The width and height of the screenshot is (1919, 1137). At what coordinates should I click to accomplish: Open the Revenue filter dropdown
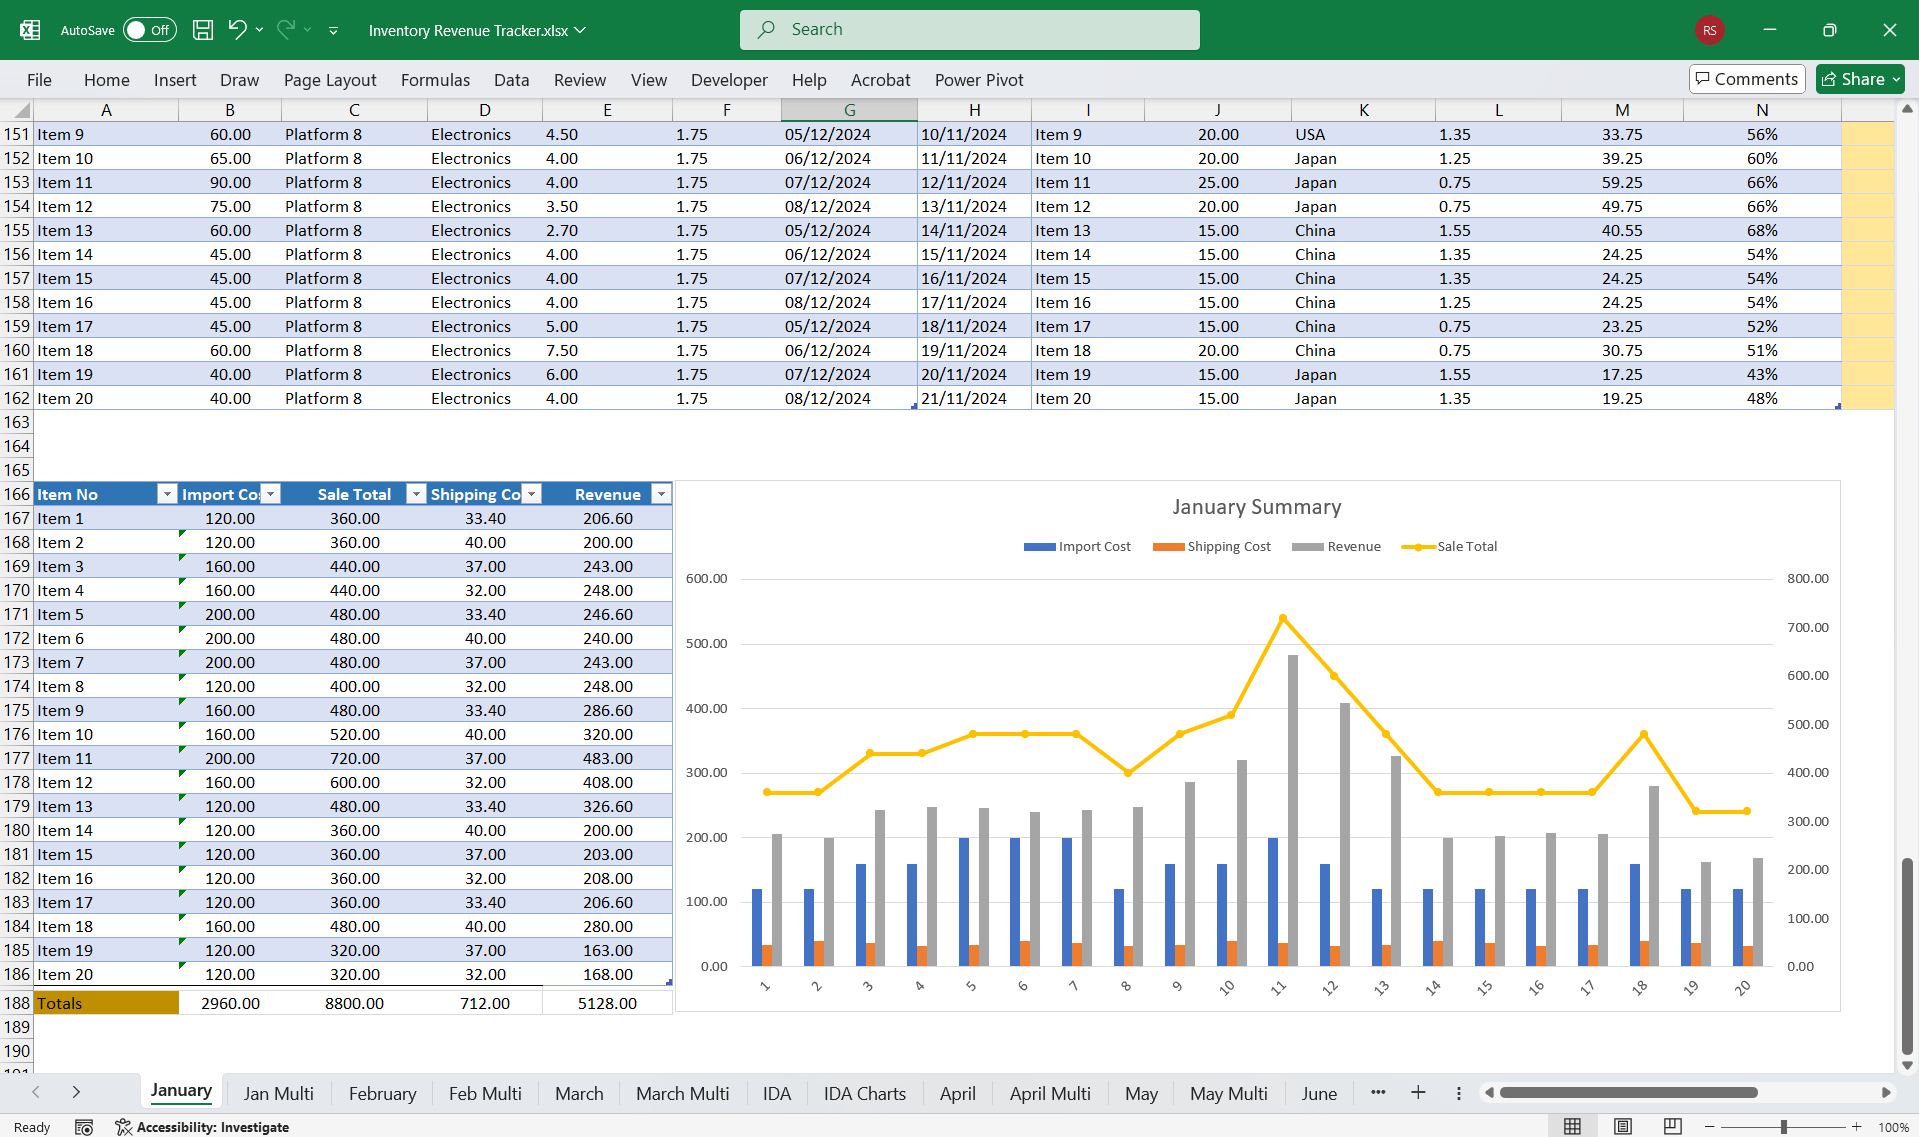661,494
